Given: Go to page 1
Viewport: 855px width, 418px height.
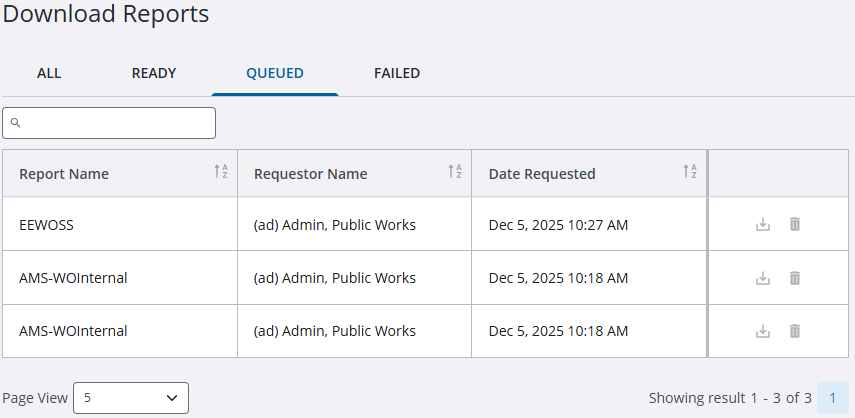Looking at the screenshot, I should [832, 398].
